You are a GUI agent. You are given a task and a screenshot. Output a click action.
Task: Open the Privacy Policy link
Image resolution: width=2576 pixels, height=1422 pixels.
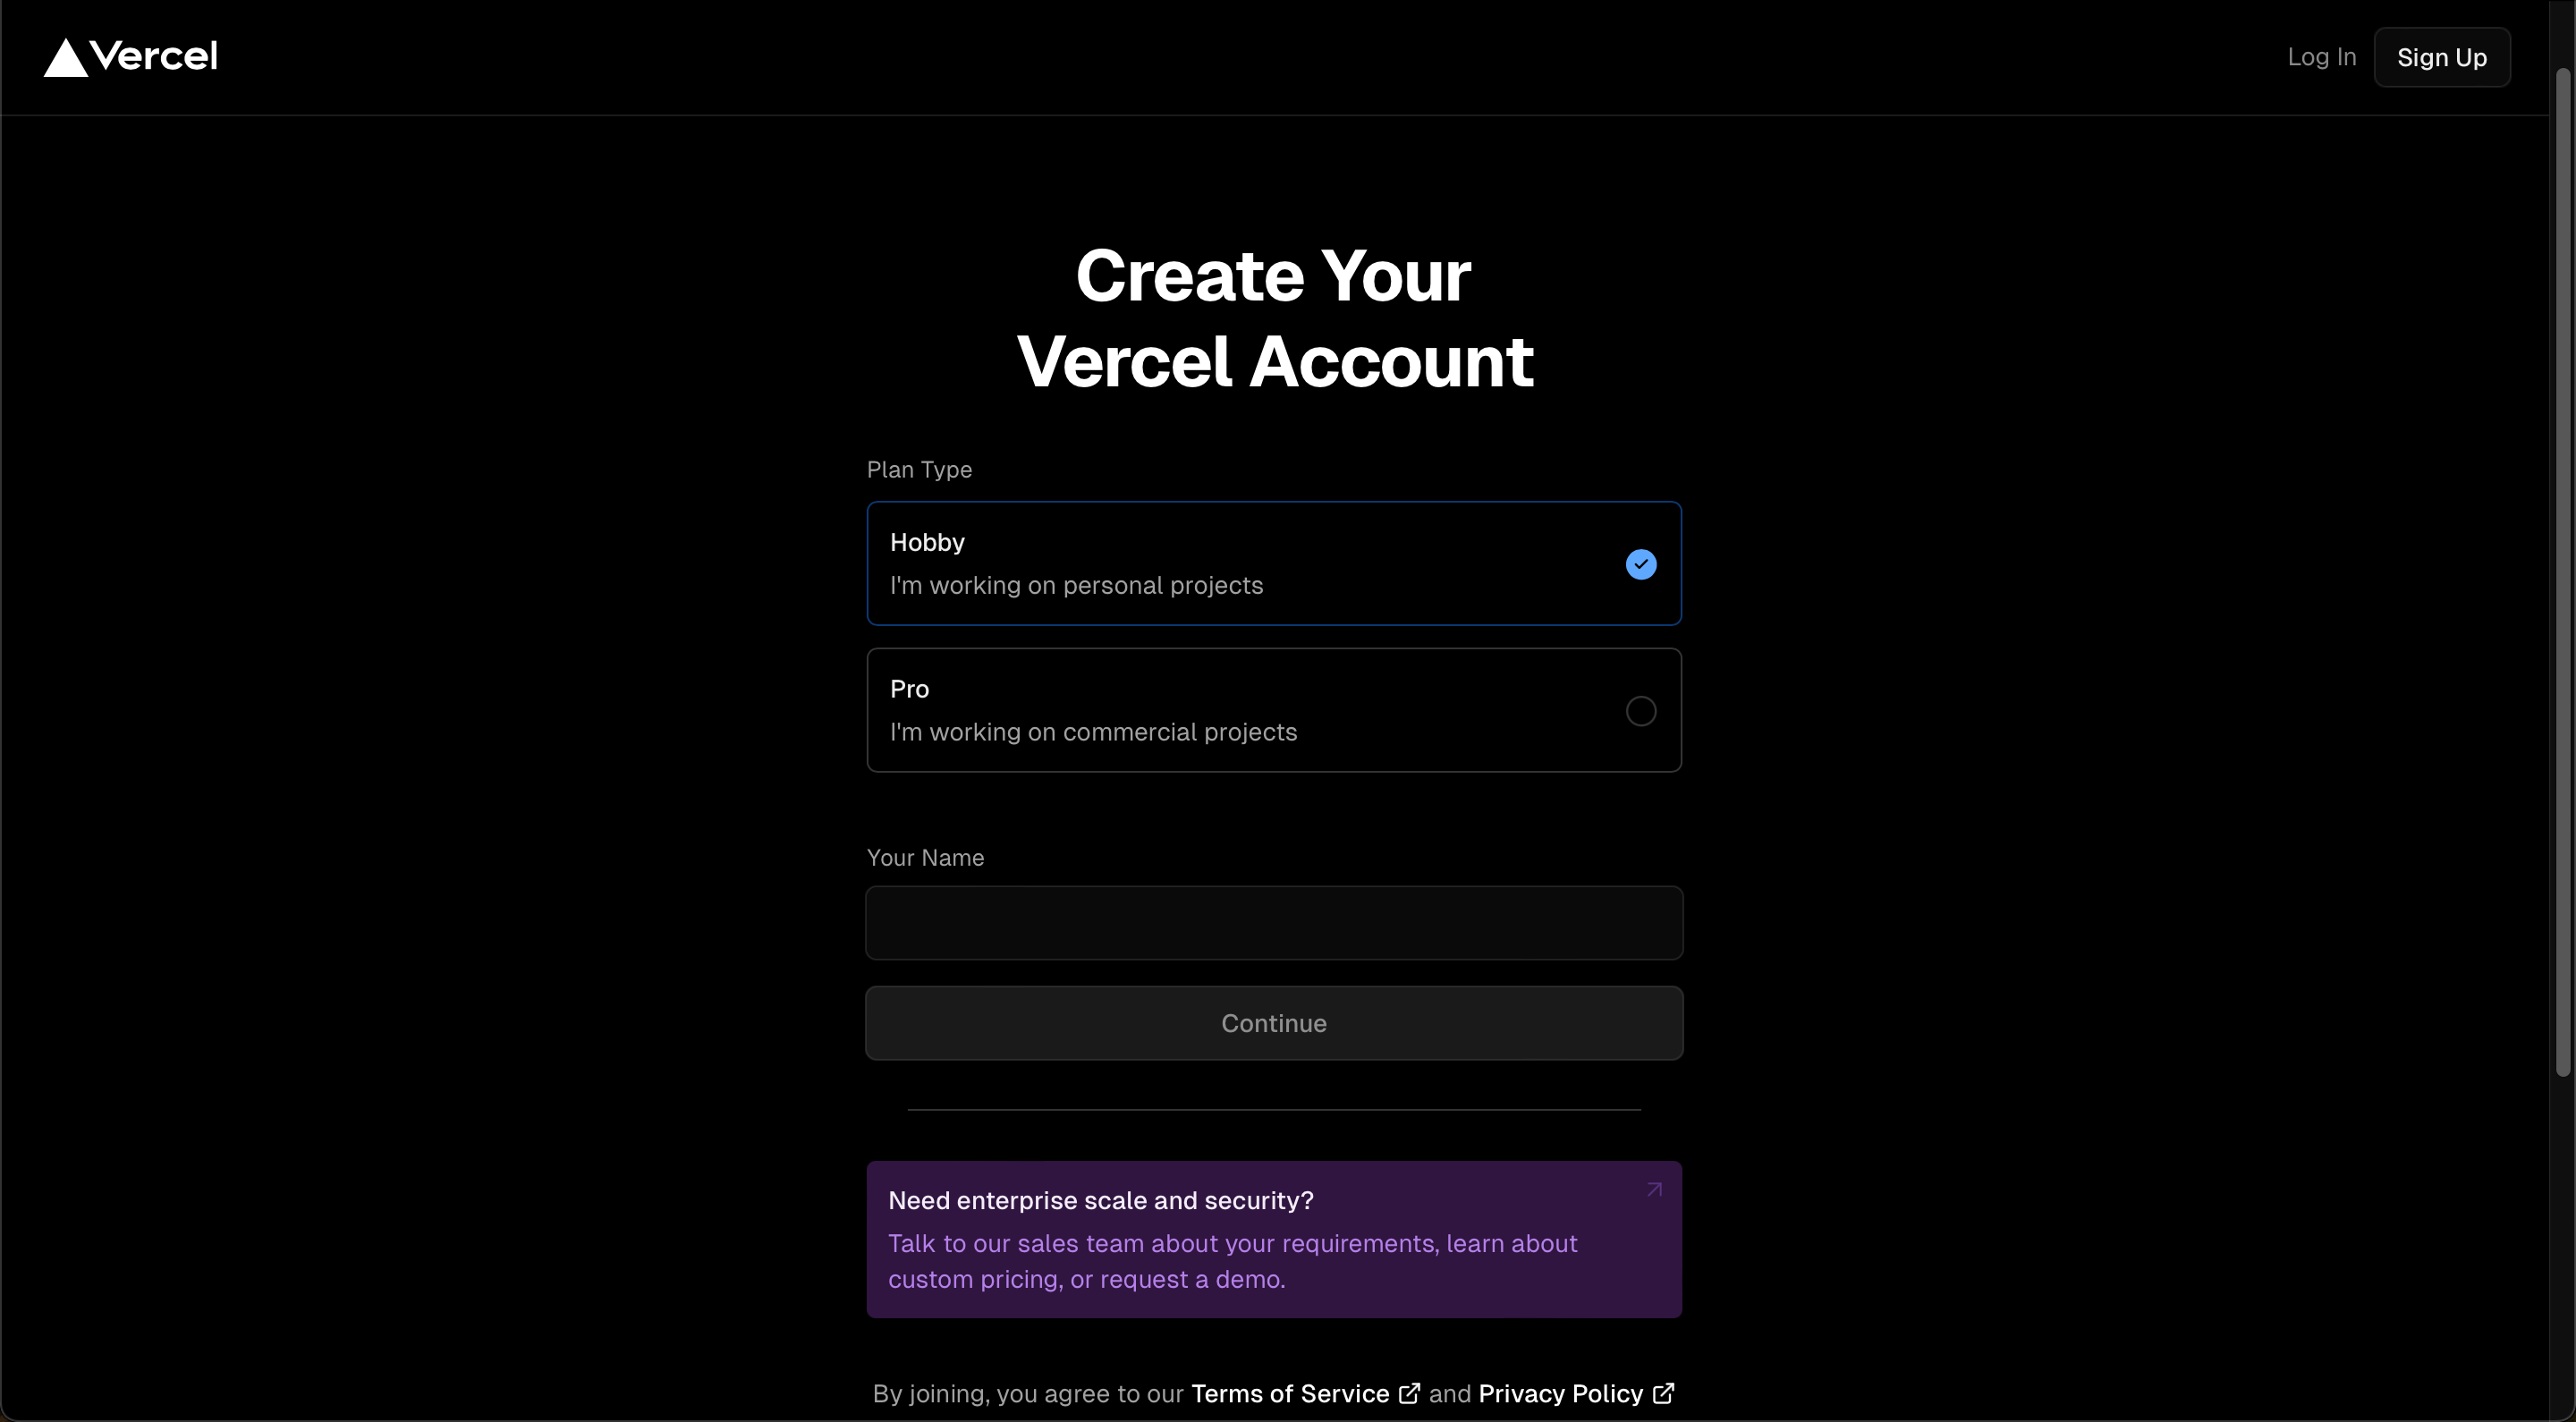click(x=1560, y=1393)
